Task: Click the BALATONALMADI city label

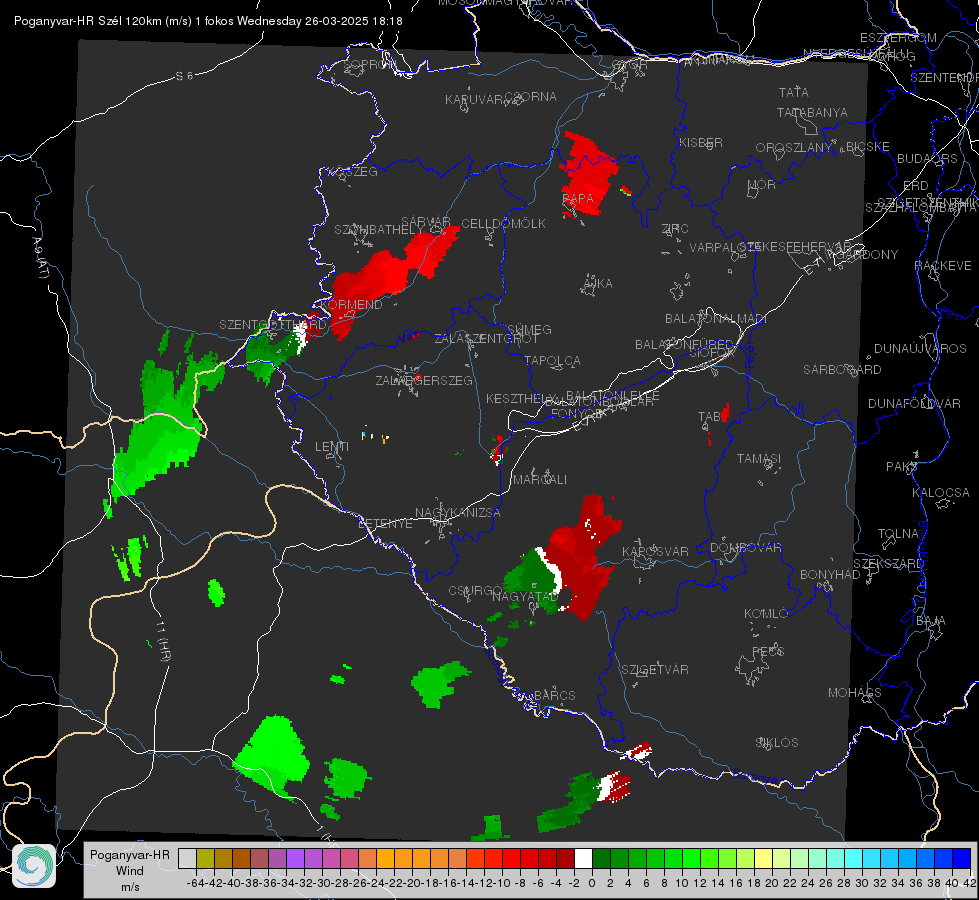Action: tap(716, 319)
